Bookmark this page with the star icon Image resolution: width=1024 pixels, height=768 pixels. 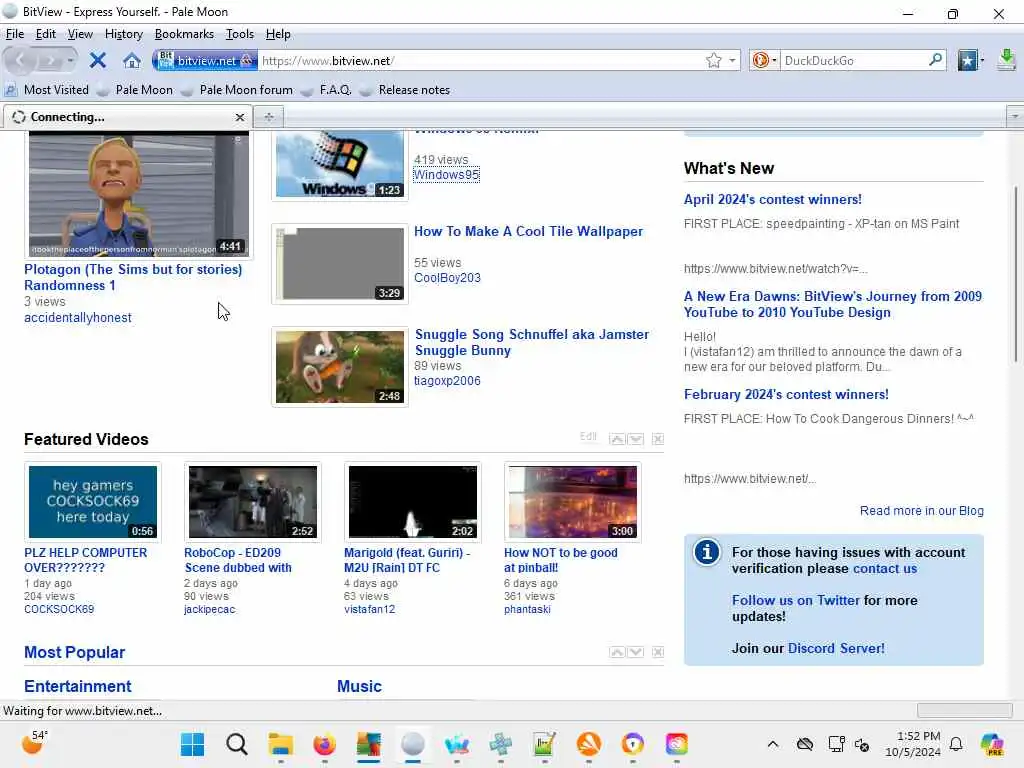click(x=713, y=61)
